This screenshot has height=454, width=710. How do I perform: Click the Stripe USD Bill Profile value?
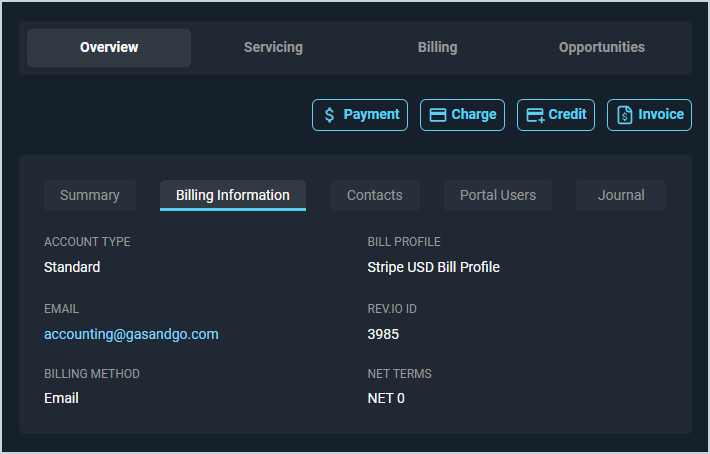tap(434, 267)
